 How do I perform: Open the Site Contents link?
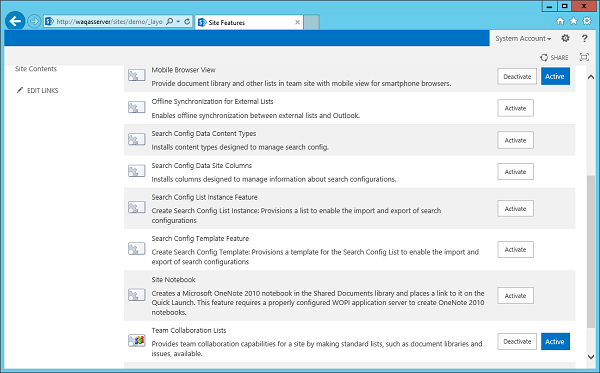(x=36, y=69)
